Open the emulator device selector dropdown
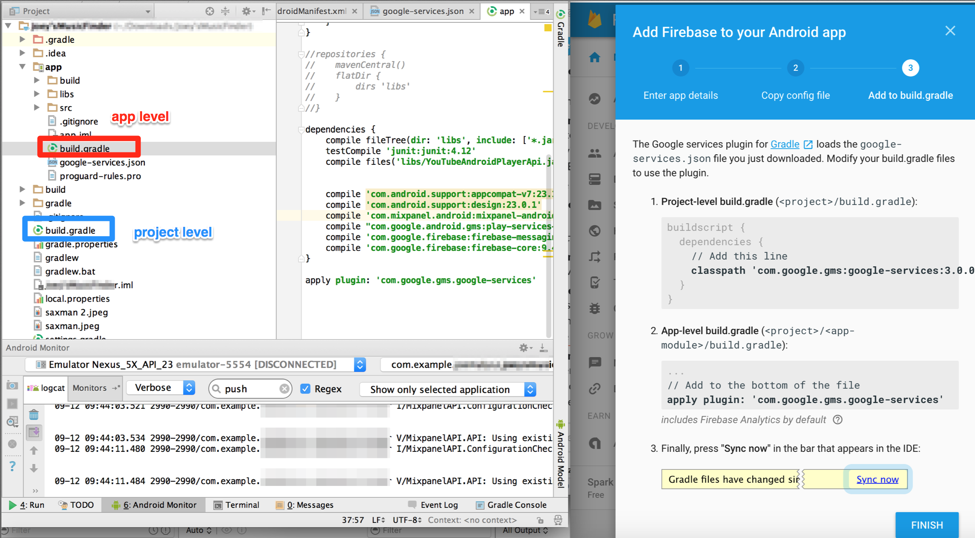 click(x=360, y=365)
